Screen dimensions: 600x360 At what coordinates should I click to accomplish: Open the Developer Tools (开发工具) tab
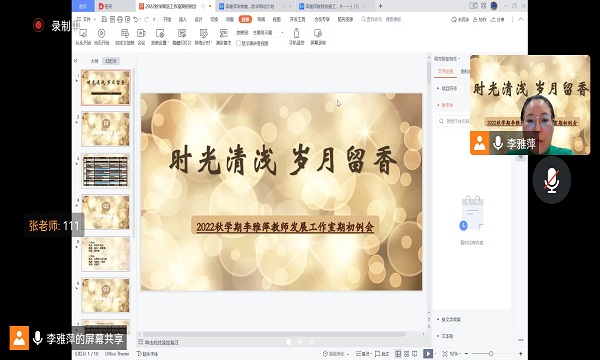pos(297,19)
